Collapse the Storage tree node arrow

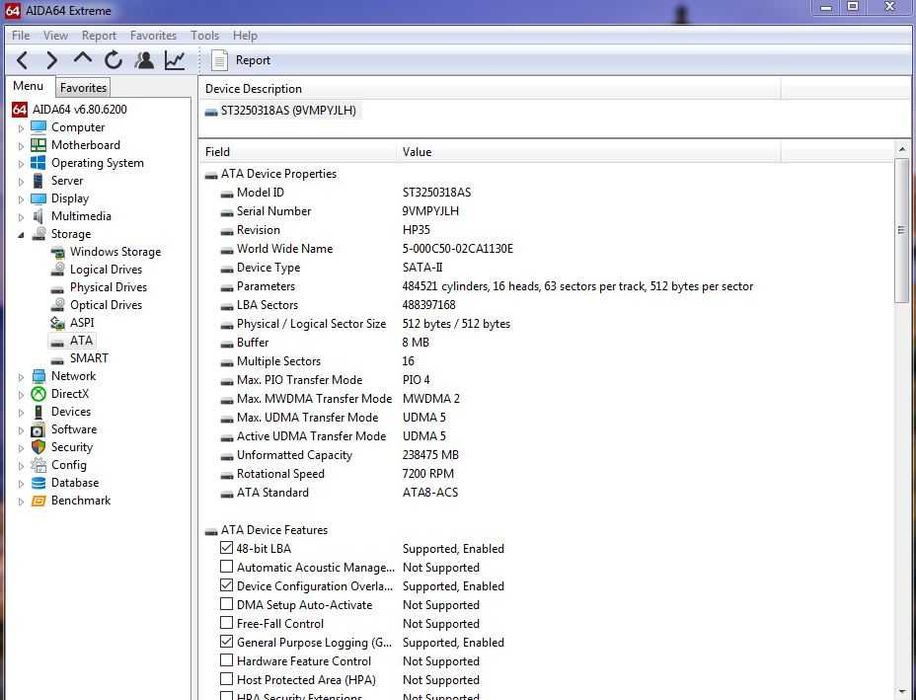21,235
